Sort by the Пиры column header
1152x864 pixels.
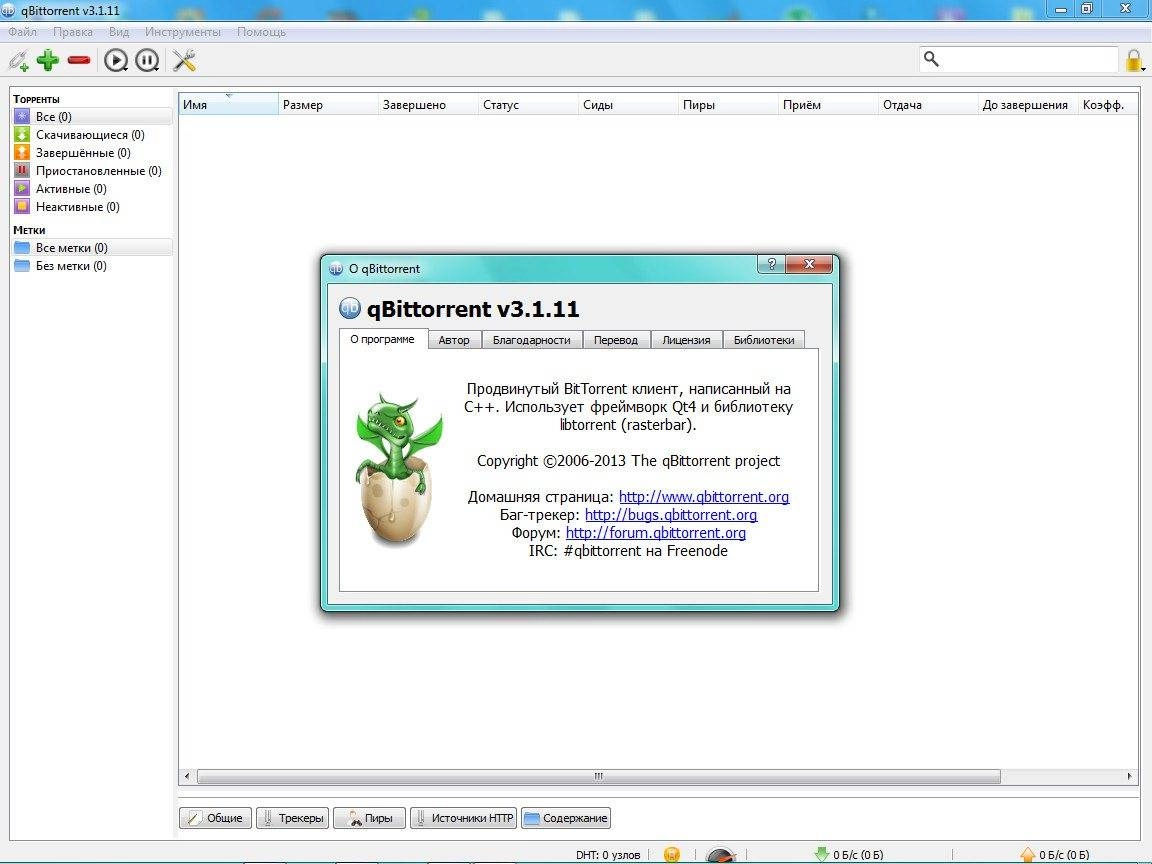click(728, 104)
